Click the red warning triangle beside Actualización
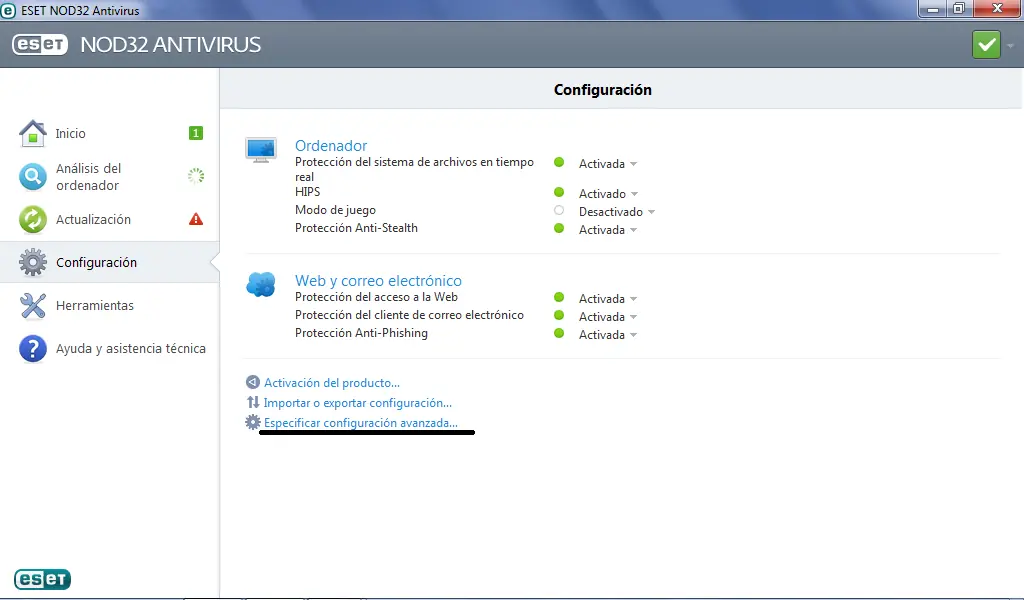 pyautogui.click(x=196, y=219)
